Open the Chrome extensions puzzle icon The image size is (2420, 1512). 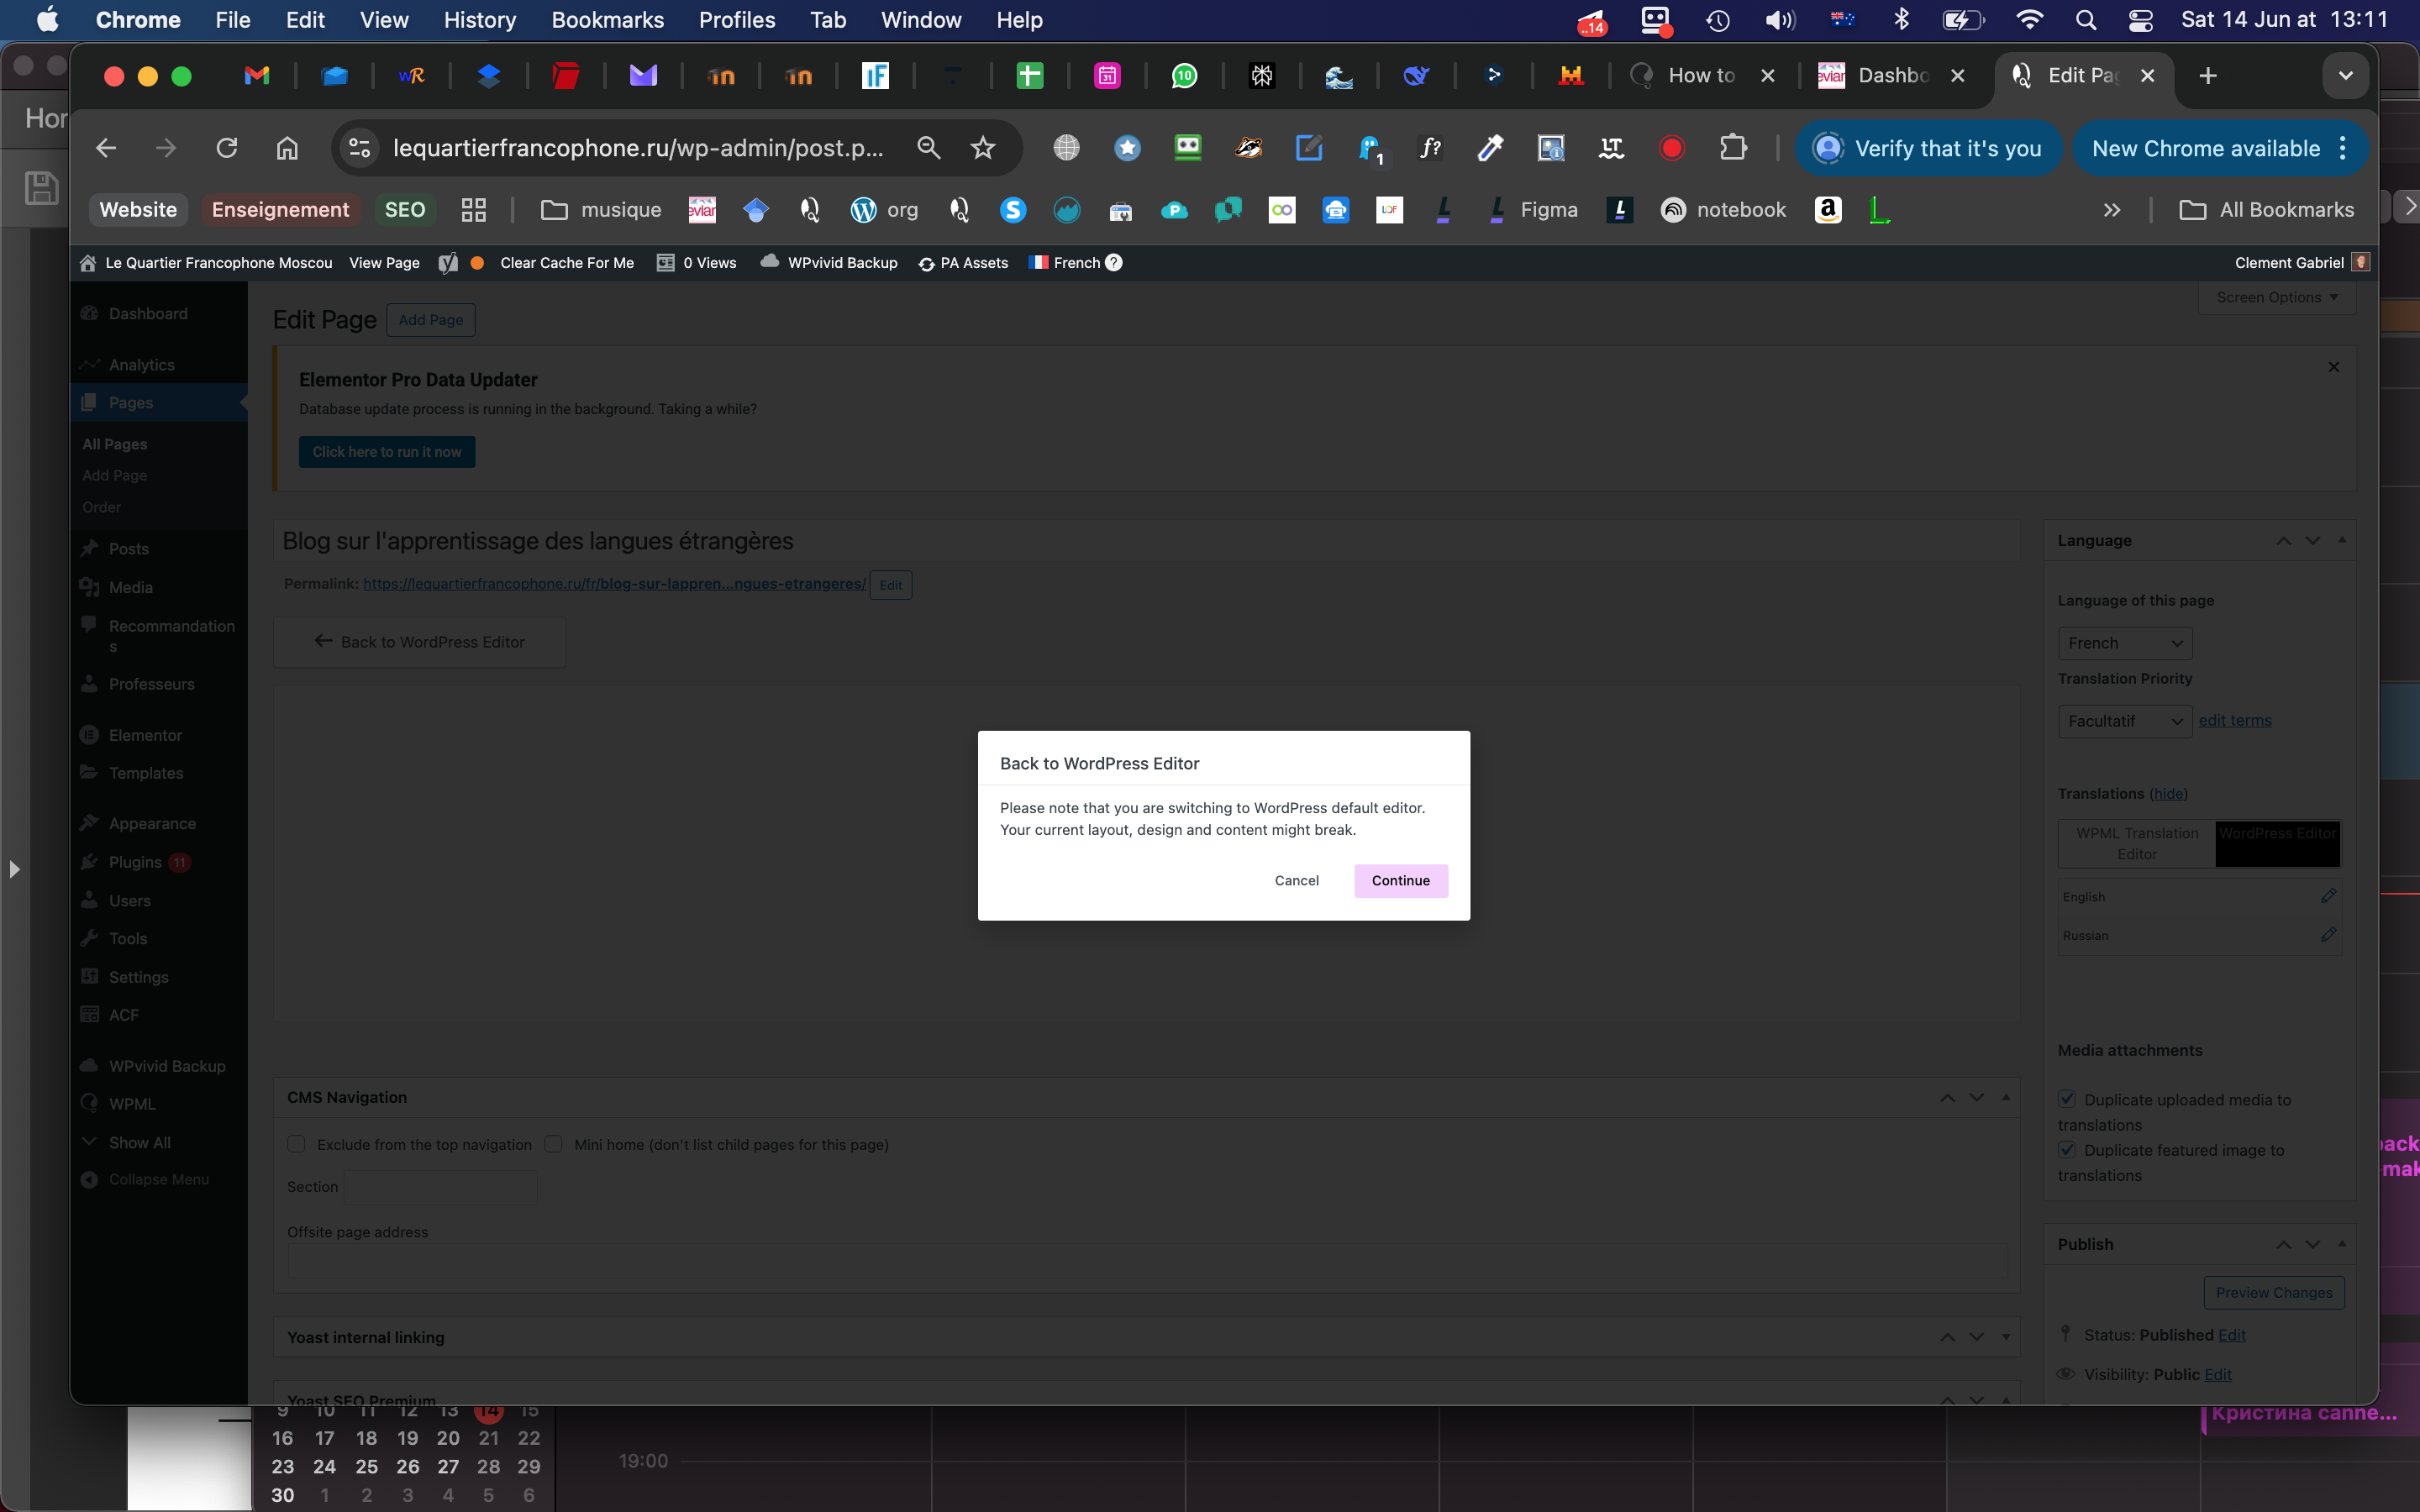coord(1733,148)
